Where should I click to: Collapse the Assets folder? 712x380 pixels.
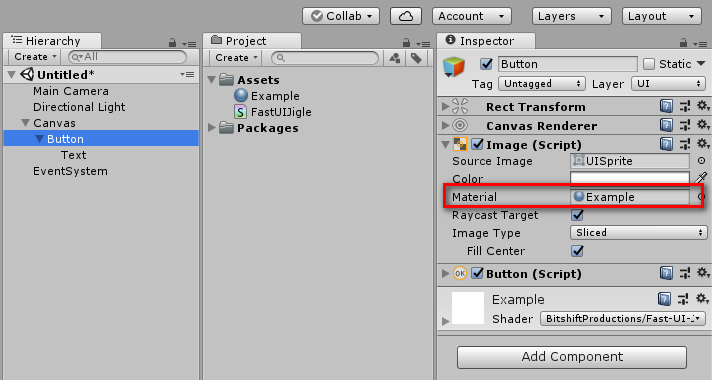(x=212, y=80)
